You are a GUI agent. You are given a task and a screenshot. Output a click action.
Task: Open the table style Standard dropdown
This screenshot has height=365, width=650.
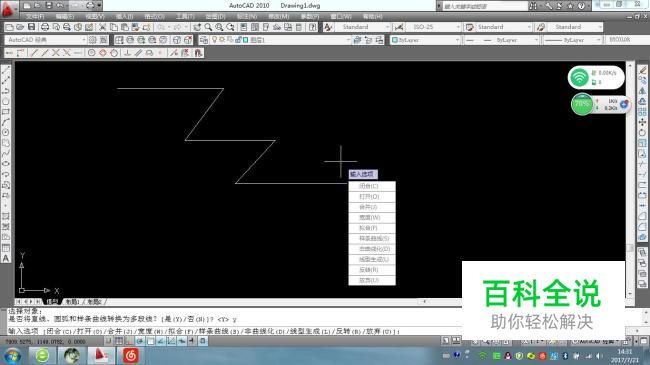coord(503,27)
